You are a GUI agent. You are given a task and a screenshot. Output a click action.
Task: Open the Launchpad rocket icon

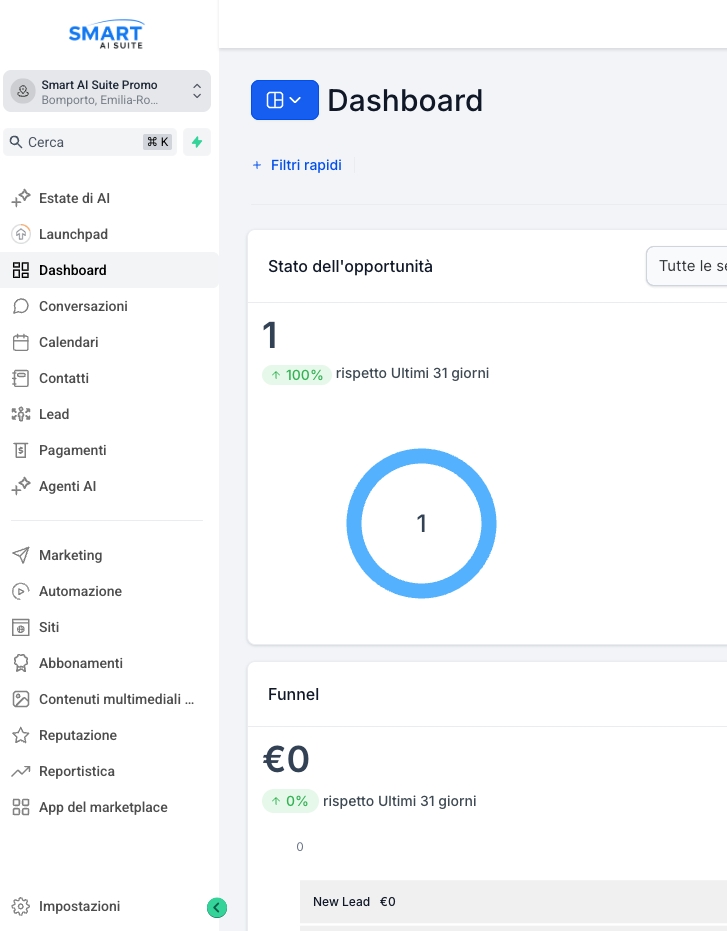[20, 234]
